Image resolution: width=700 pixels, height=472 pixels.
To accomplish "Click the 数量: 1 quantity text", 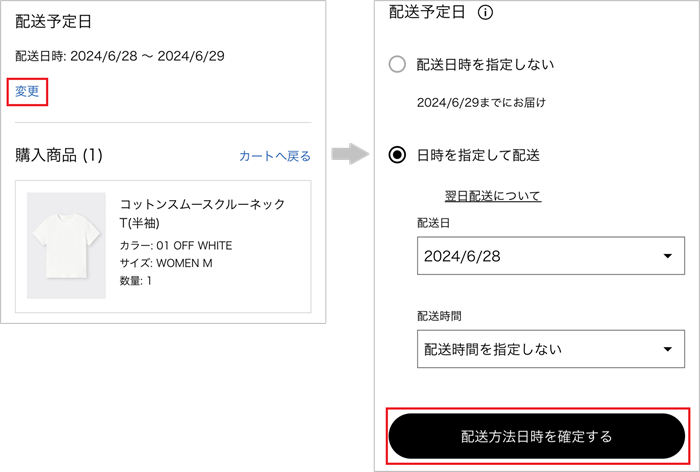I will point(136,281).
